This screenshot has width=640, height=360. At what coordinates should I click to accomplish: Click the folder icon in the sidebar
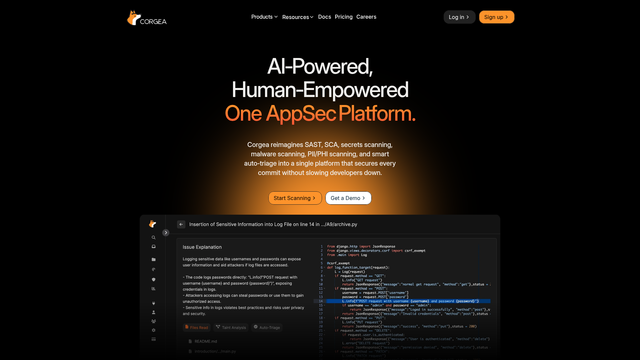coord(153,260)
